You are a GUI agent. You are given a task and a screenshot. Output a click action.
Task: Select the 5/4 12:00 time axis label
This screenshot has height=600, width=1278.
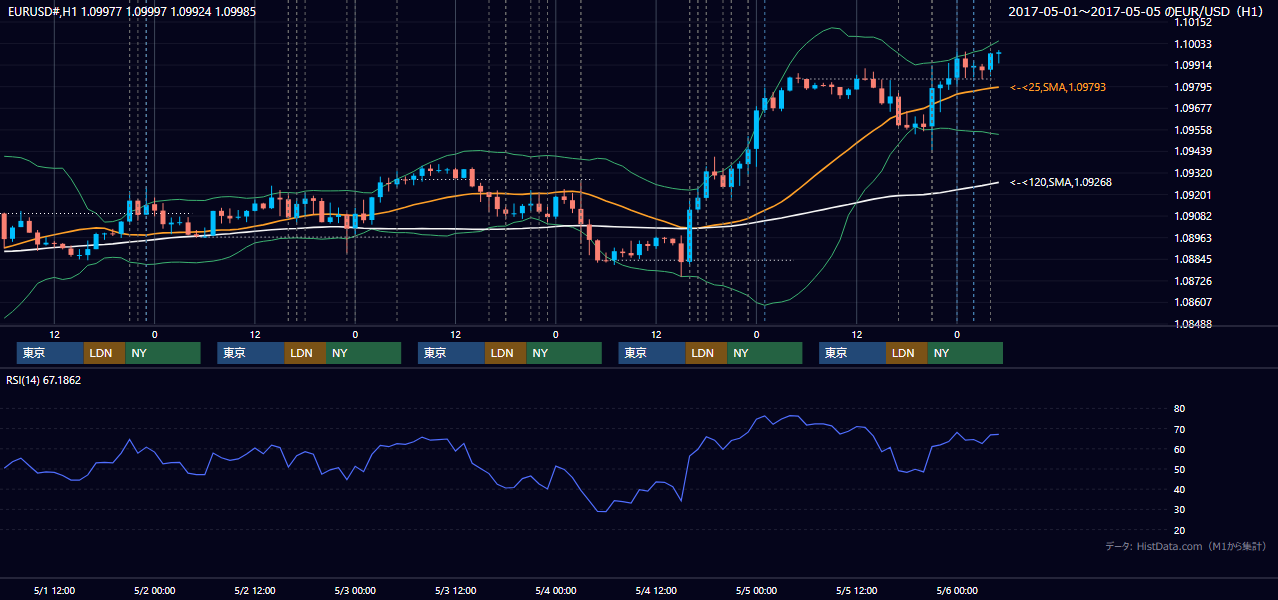[x=656, y=590]
